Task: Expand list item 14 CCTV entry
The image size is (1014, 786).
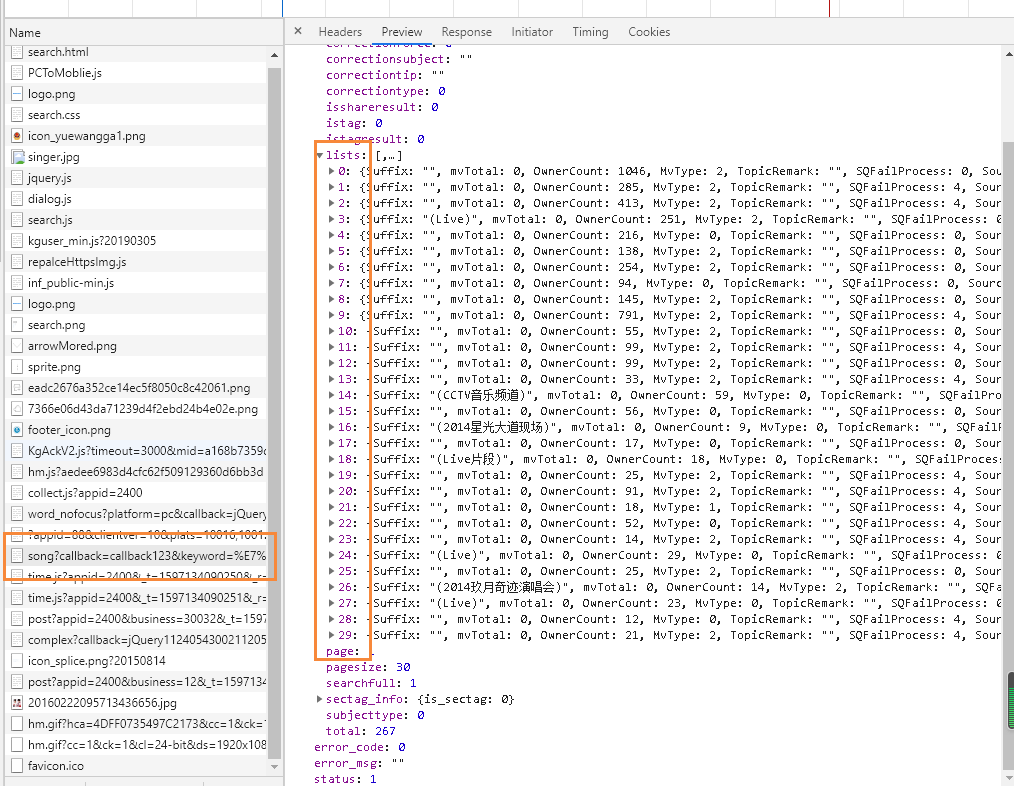Action: pyautogui.click(x=331, y=395)
